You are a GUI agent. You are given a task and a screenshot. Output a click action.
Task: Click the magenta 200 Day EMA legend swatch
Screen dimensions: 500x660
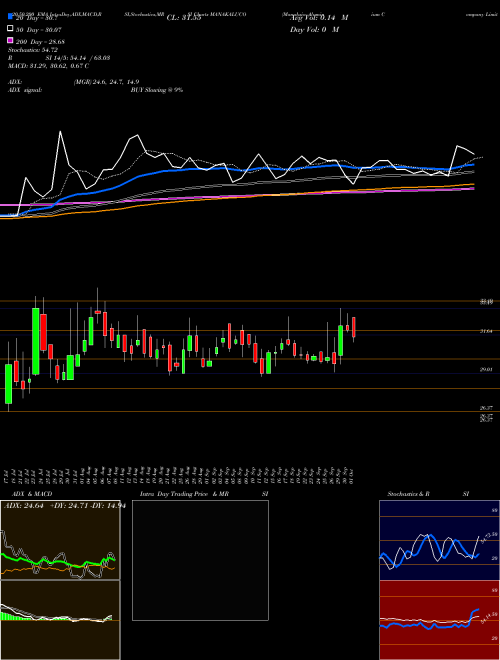point(10,40)
